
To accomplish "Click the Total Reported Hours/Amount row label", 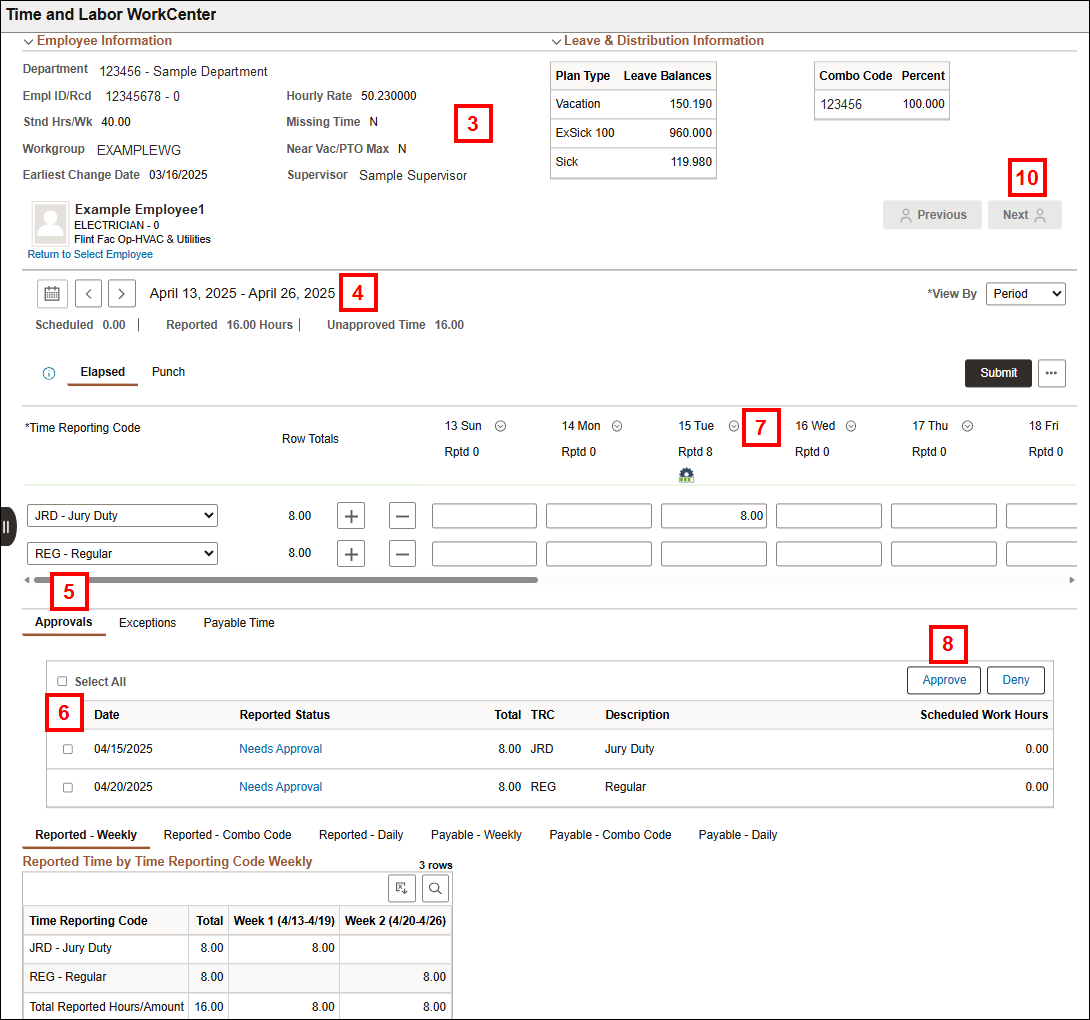I will point(106,1007).
